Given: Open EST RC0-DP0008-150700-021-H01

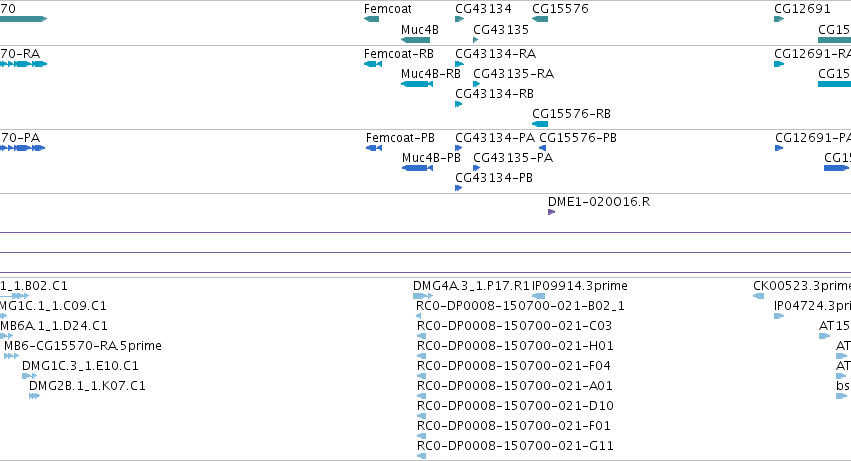Looking at the screenshot, I should 515,346.
